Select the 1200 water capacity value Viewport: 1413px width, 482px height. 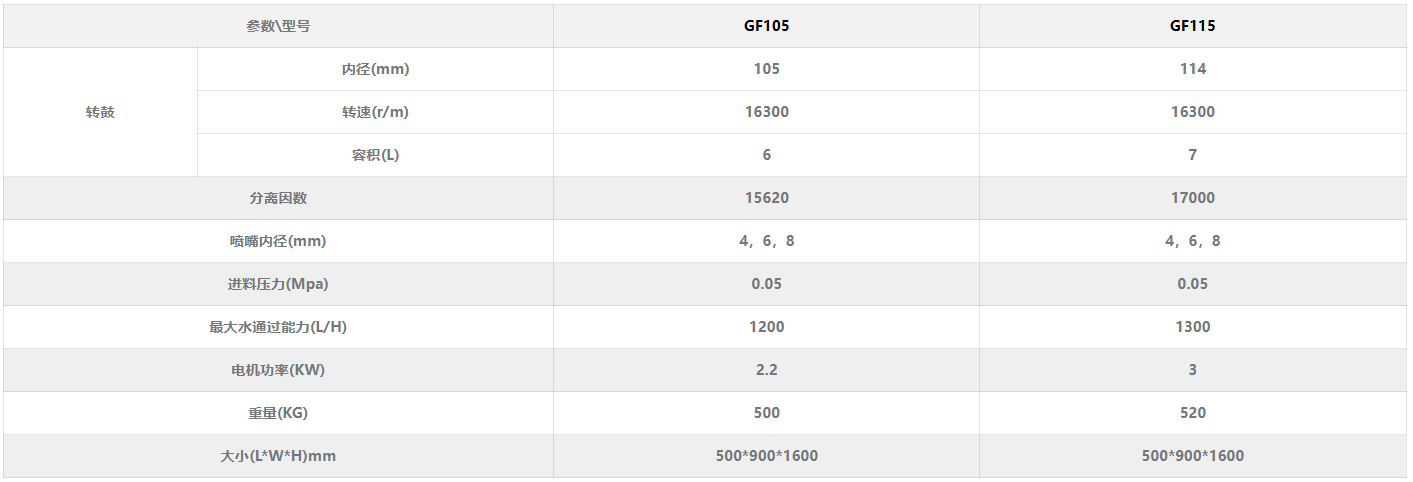pos(766,327)
